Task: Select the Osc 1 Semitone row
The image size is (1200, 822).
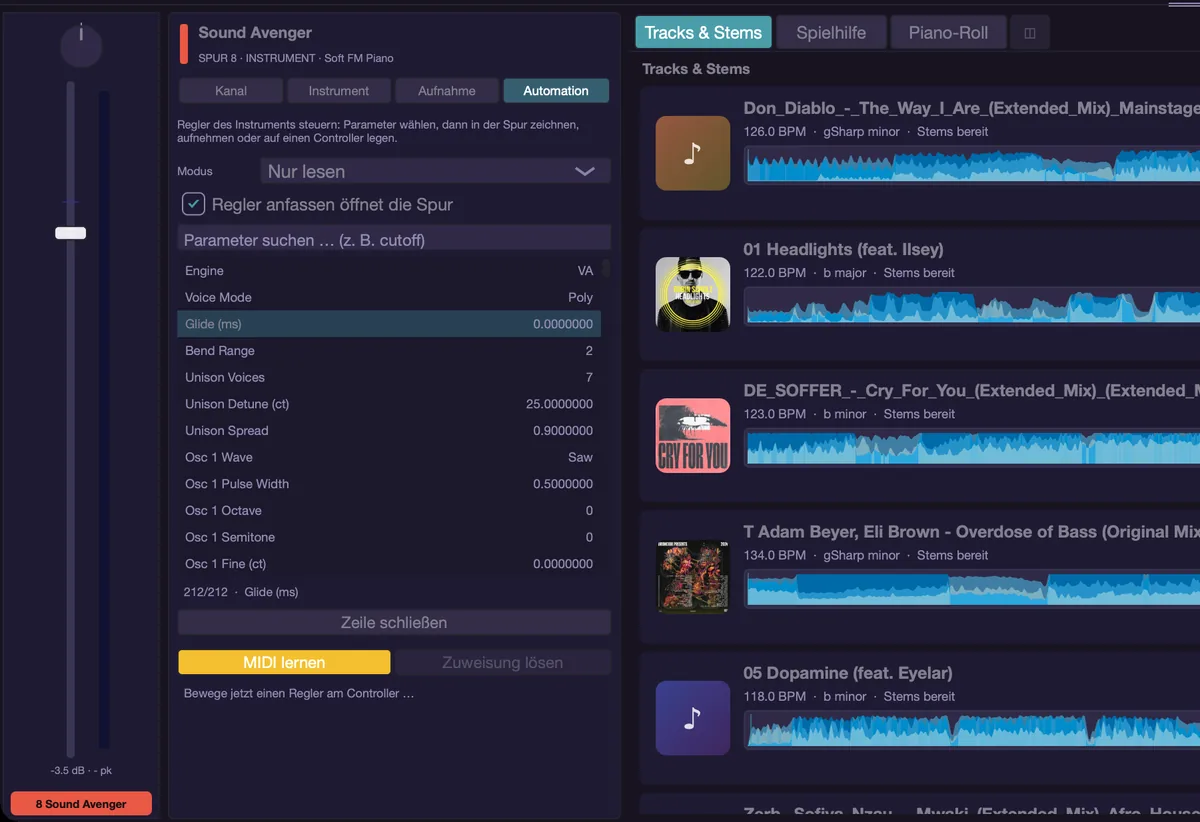Action: [389, 537]
